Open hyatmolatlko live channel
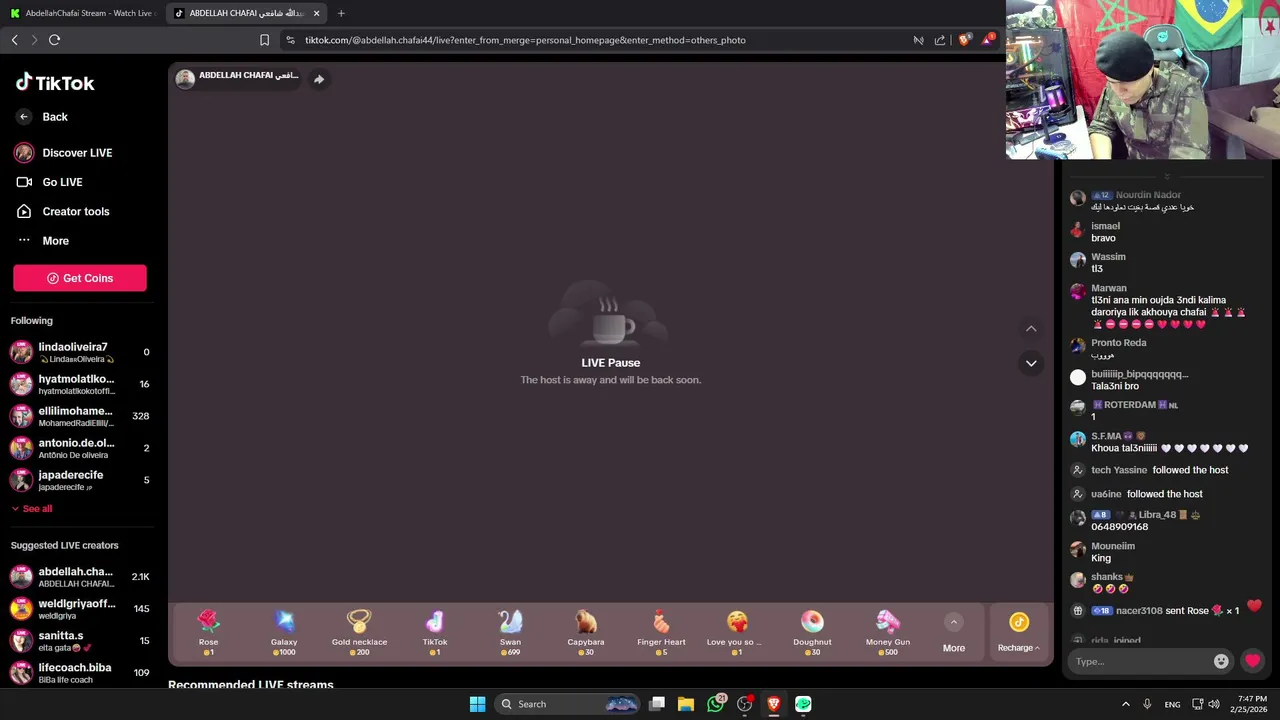The height and width of the screenshot is (720, 1280). click(x=80, y=384)
